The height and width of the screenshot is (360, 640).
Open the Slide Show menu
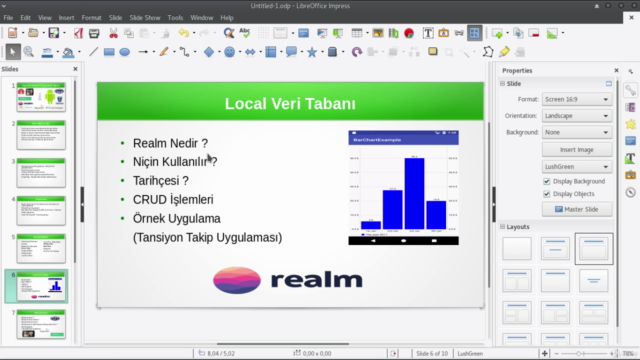pyautogui.click(x=145, y=18)
